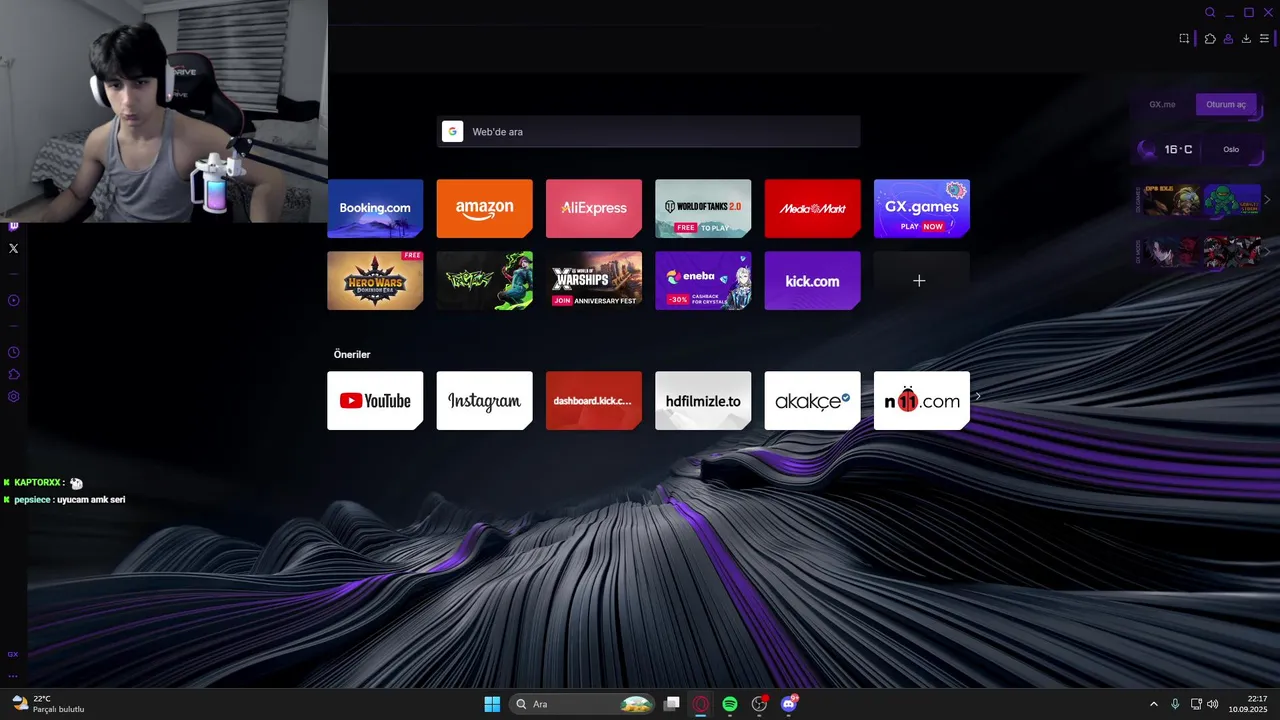Viewport: 1280px width, 720px height.
Task: Click the GX.me tab label
Action: 1162,104
